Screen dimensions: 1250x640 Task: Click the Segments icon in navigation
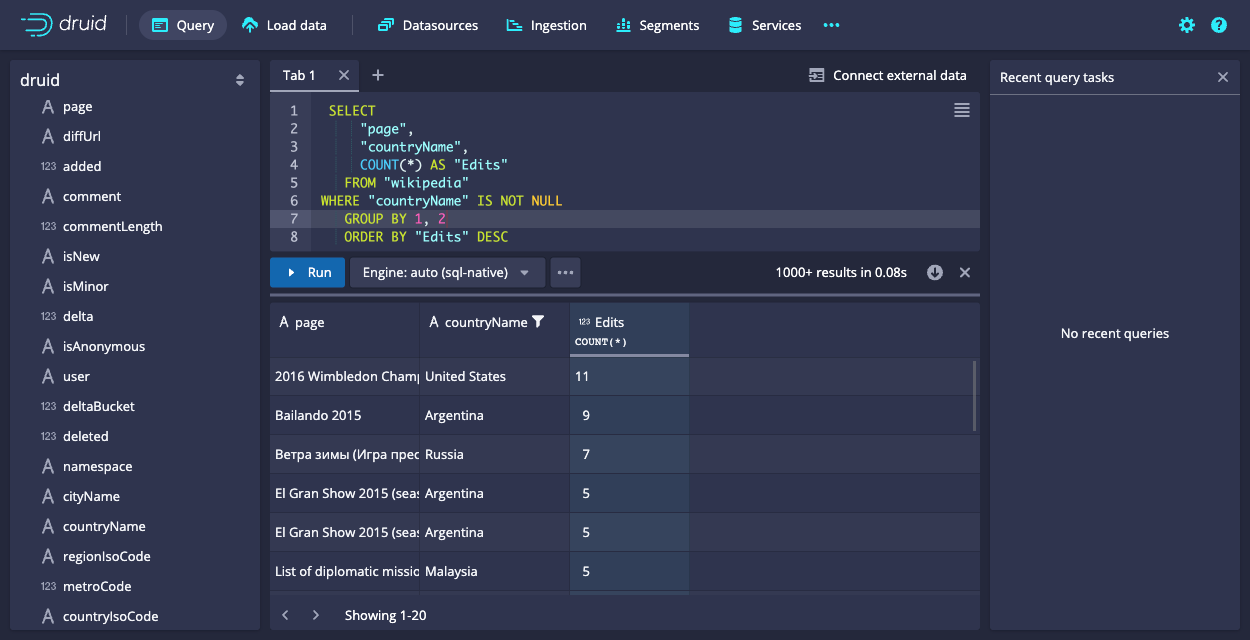click(621, 25)
